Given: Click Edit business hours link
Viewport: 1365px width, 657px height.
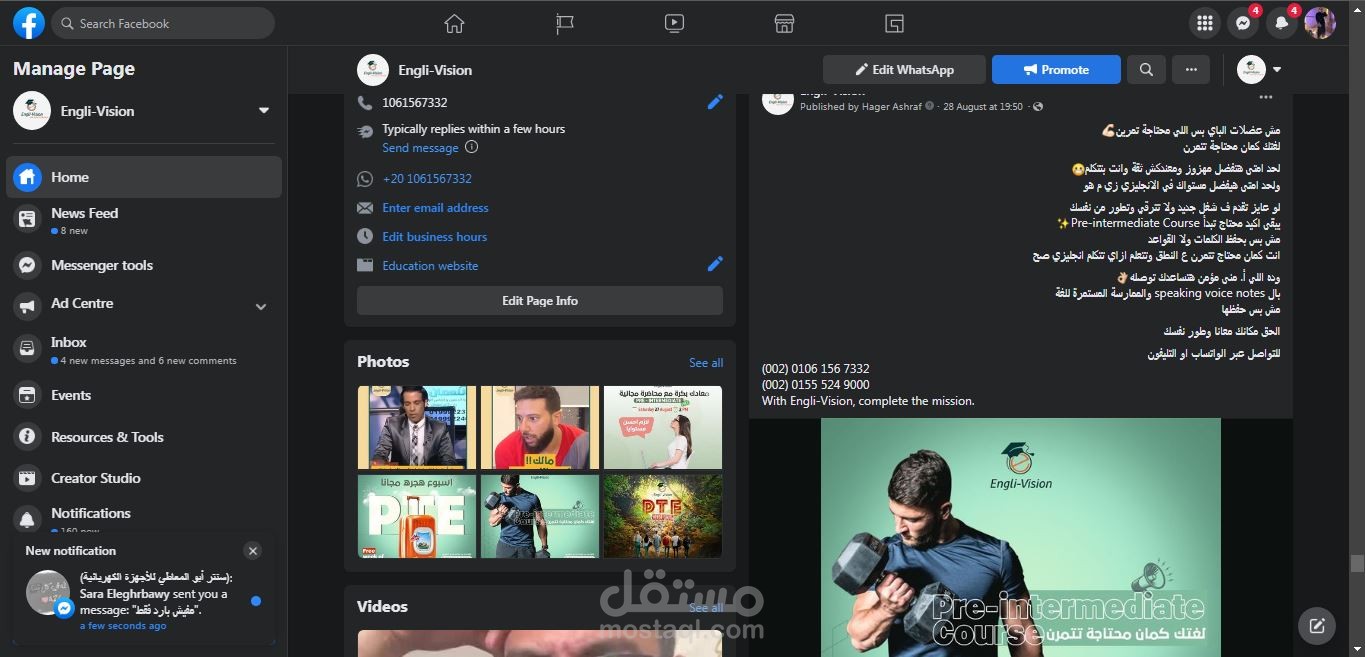Looking at the screenshot, I should pos(434,237).
